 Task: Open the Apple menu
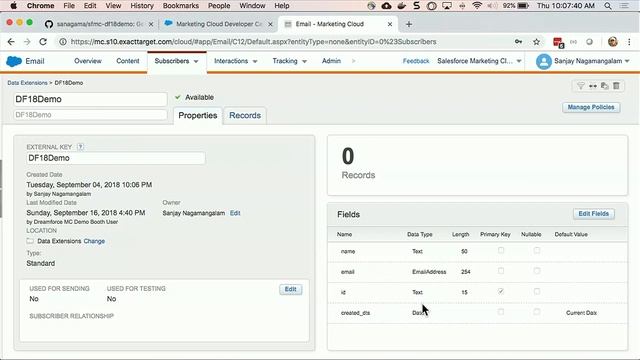13,6
